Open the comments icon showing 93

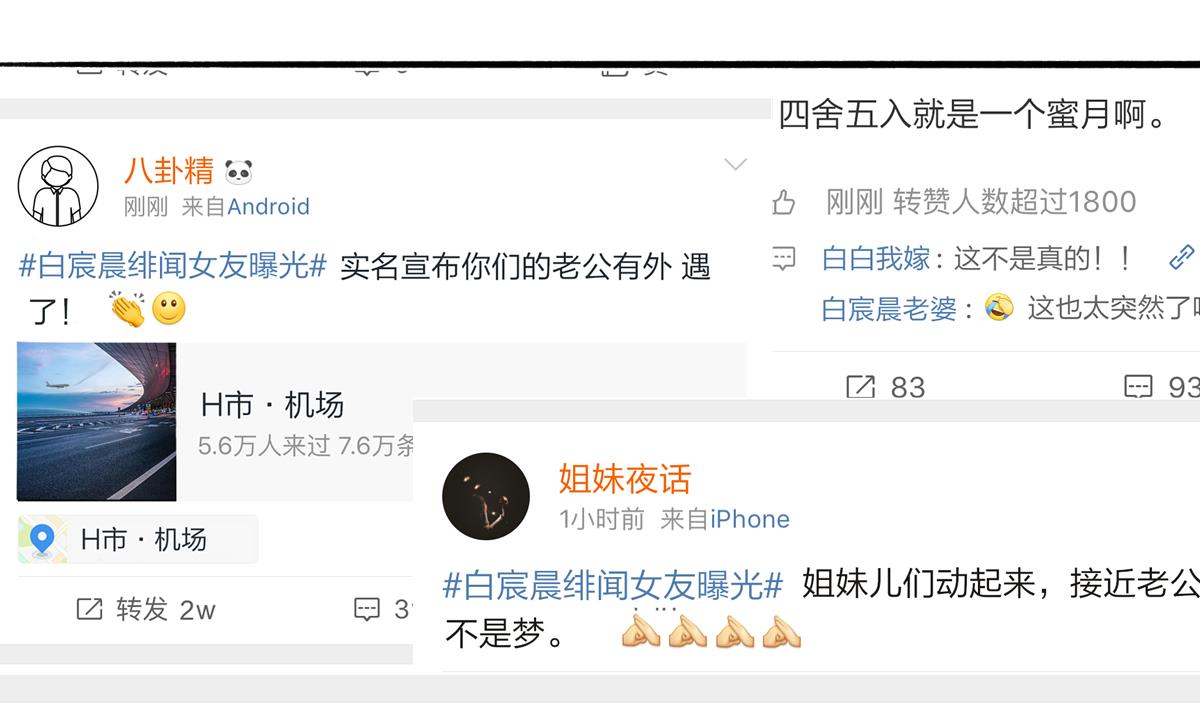pos(1138,387)
